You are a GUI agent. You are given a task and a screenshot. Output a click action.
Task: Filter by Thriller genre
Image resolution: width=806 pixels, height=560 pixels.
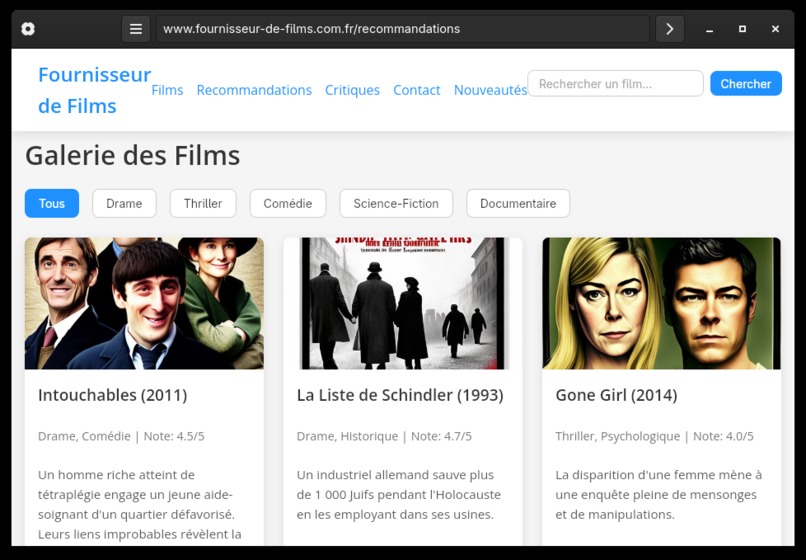[x=203, y=203]
